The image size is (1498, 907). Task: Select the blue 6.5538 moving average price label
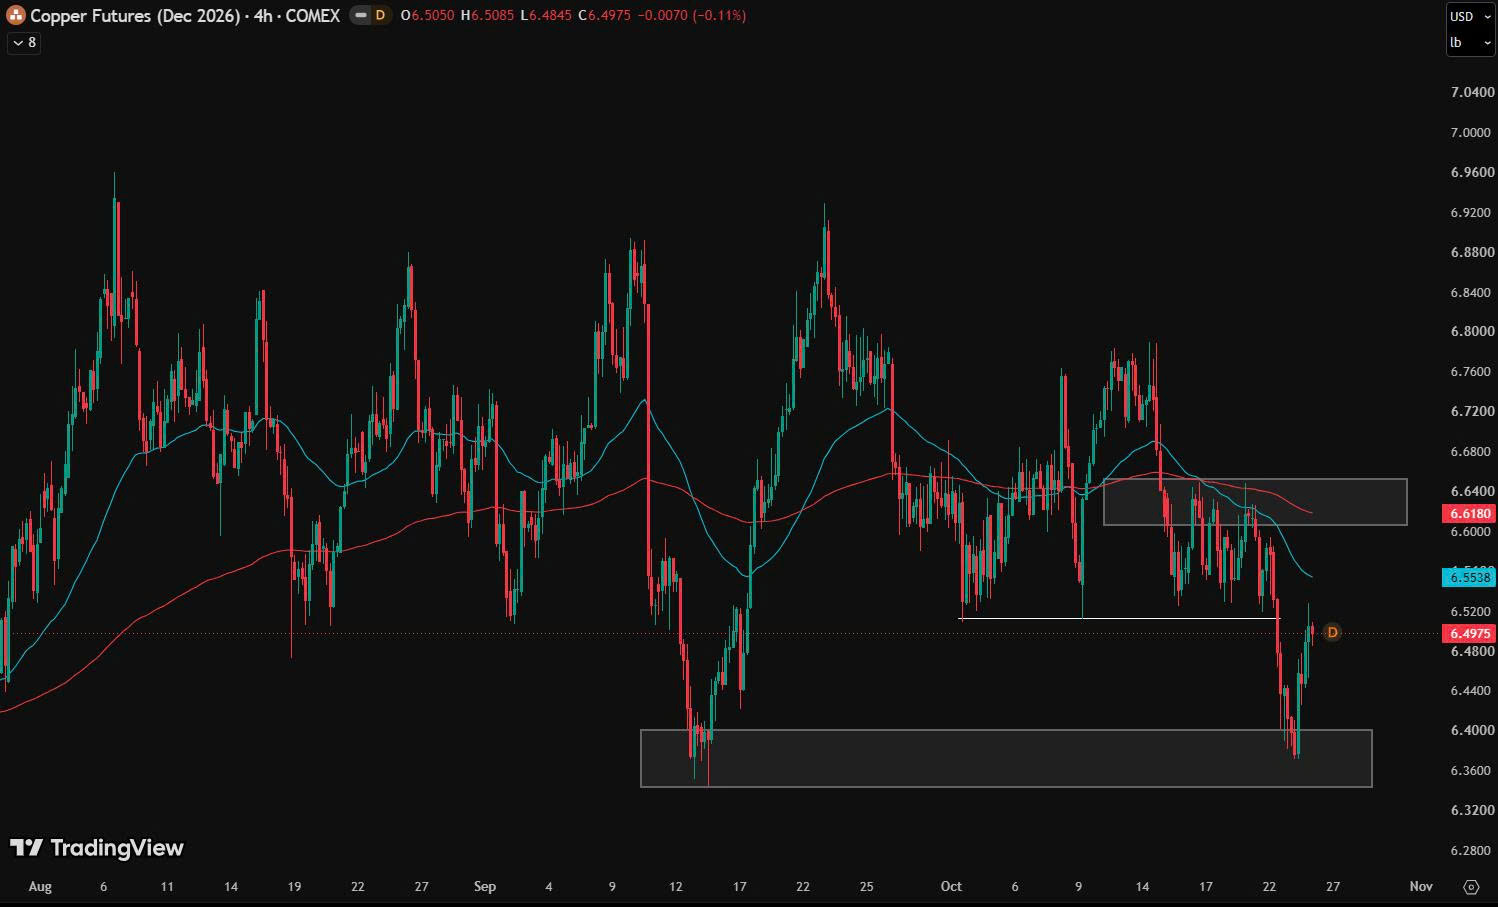(x=1469, y=577)
